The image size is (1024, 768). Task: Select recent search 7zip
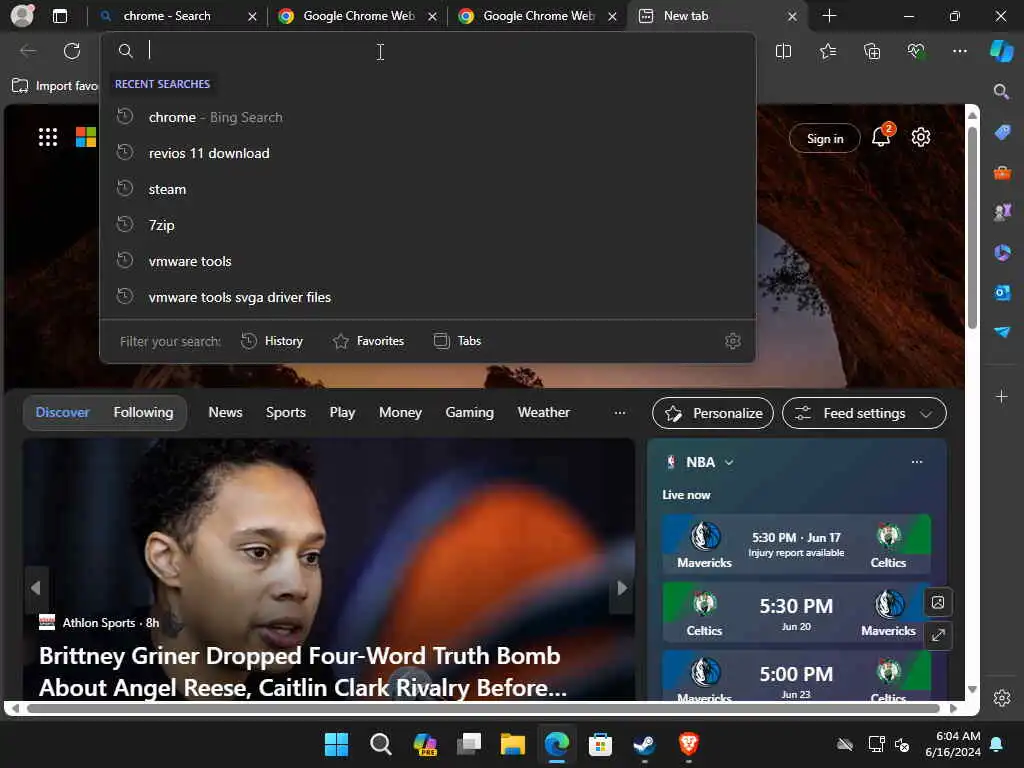pyautogui.click(x=428, y=225)
